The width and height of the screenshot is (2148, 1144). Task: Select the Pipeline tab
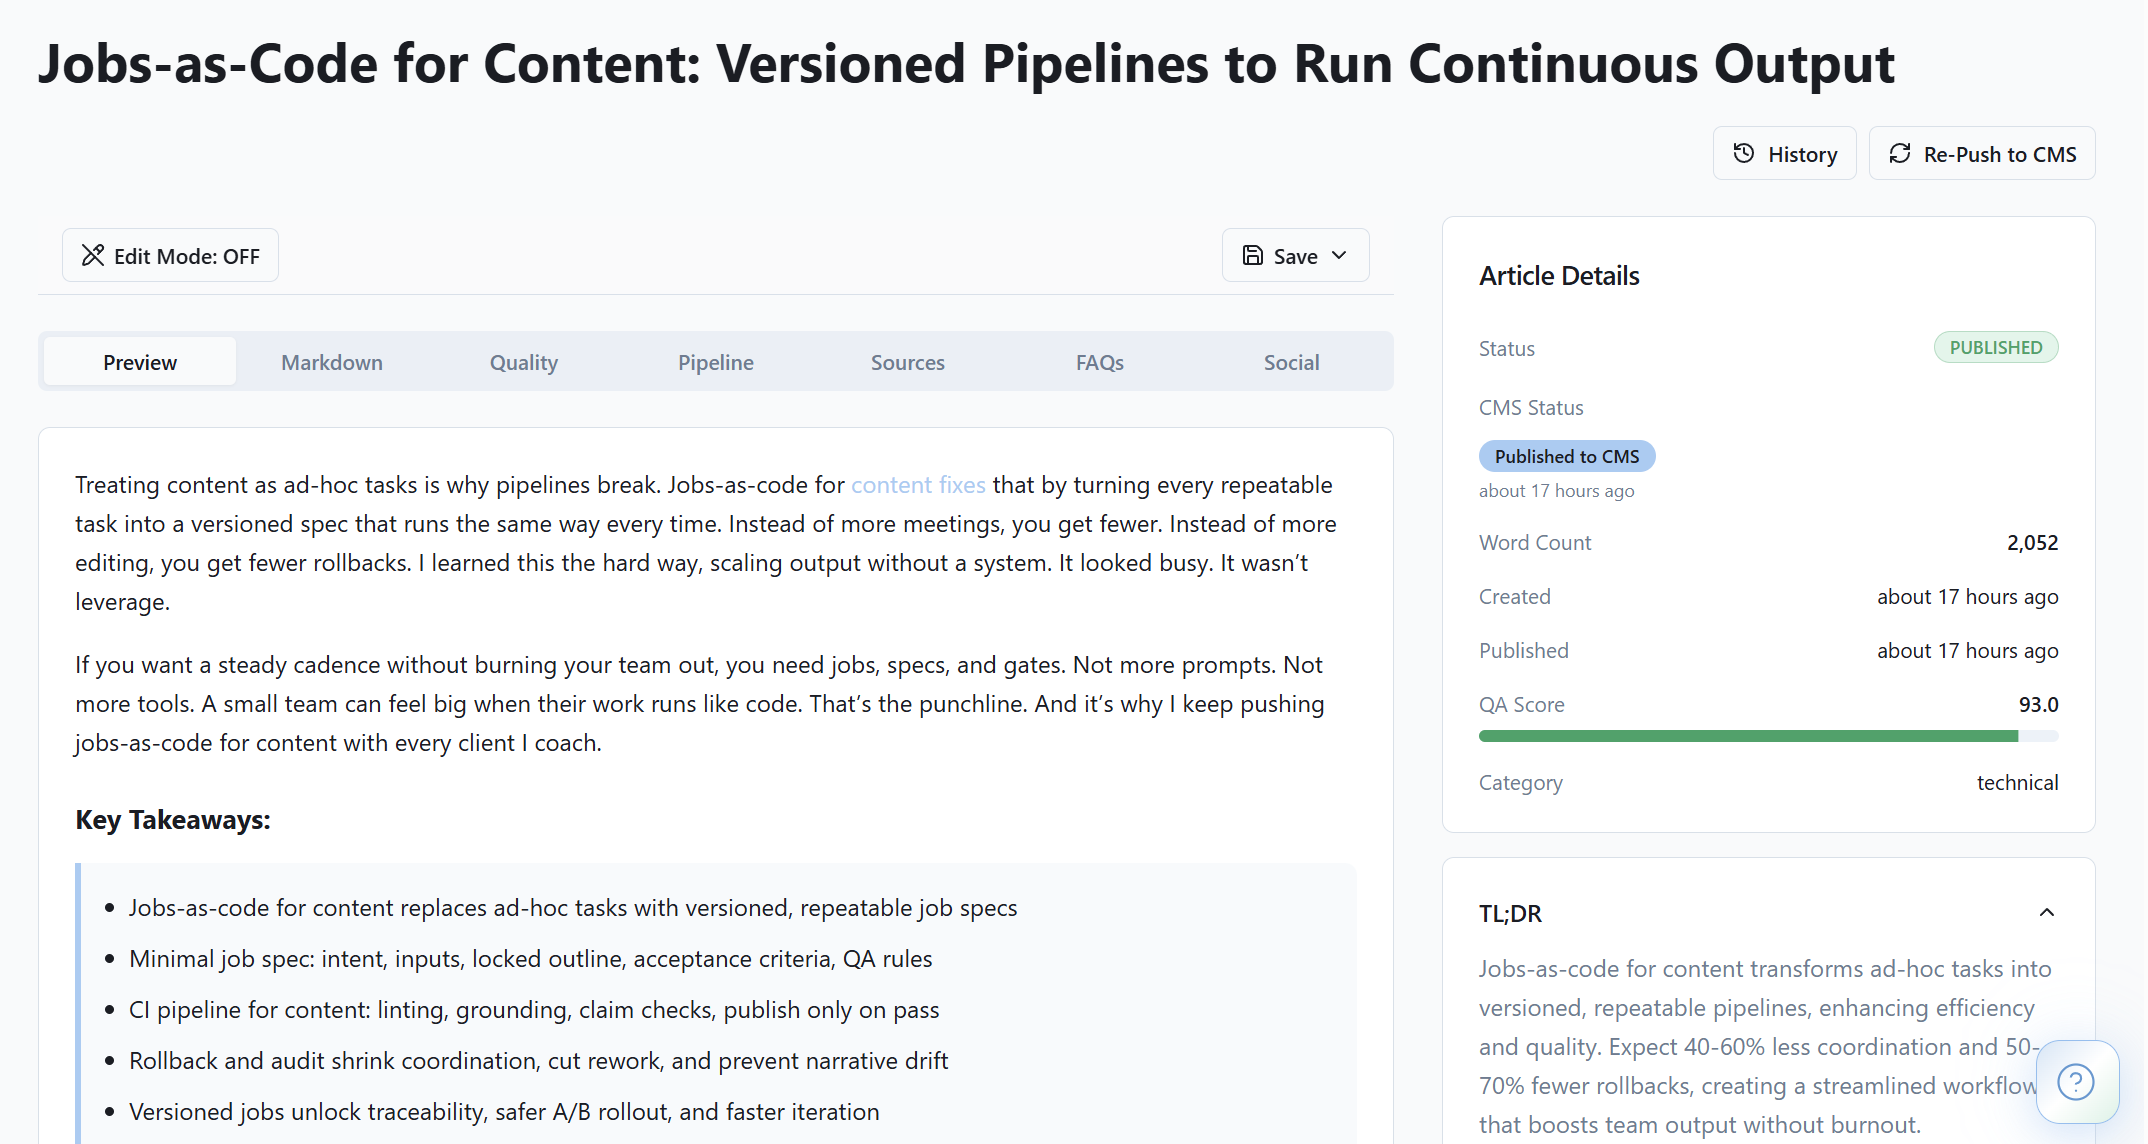click(715, 362)
